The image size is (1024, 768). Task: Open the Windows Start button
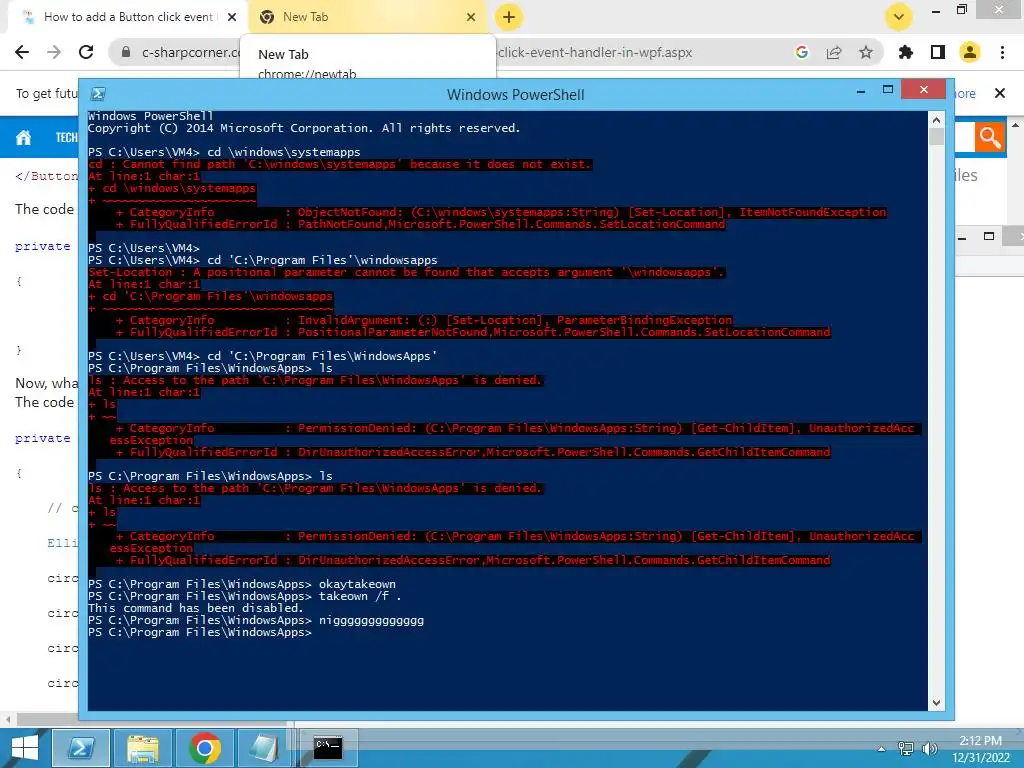pos(25,748)
